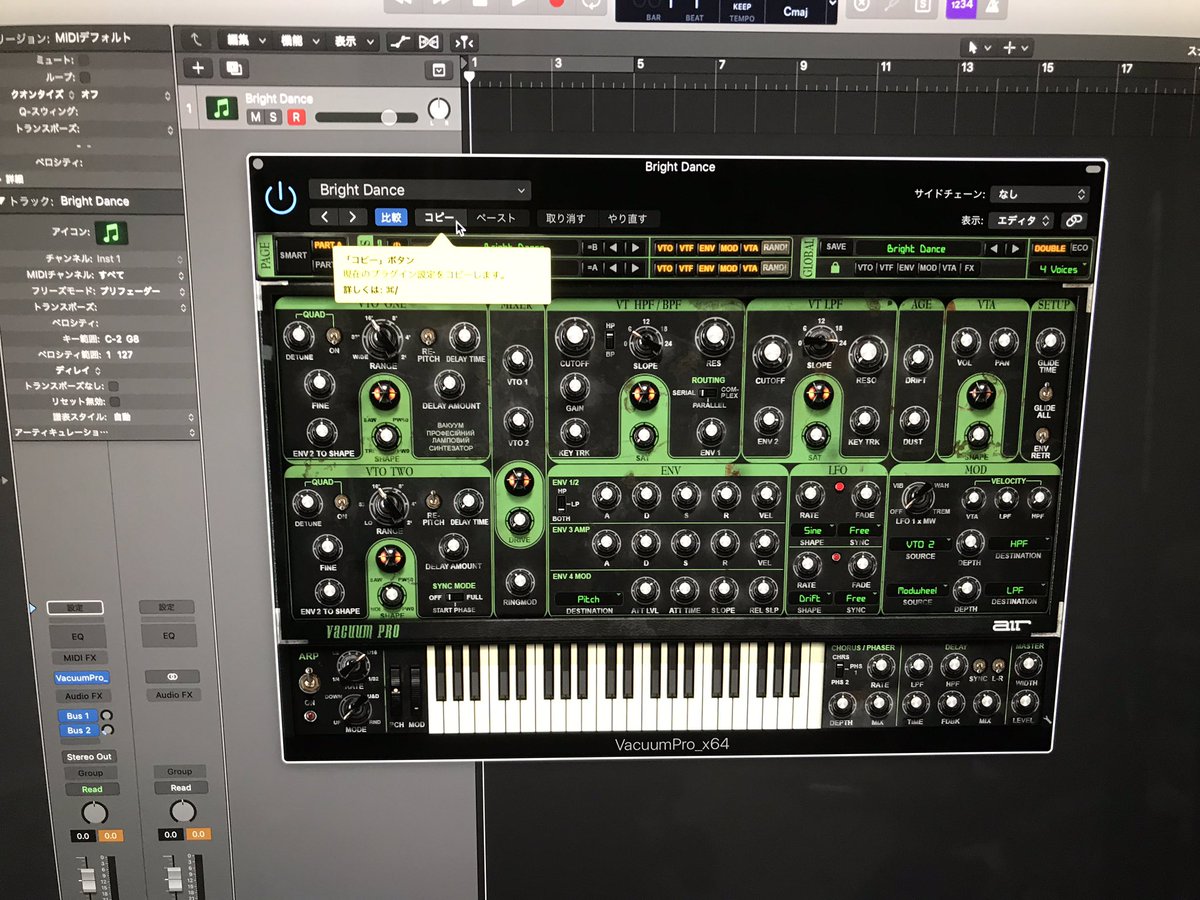Screen dimensions: 1200x900
Task: Select the PART A tab
Action: (x=327, y=244)
